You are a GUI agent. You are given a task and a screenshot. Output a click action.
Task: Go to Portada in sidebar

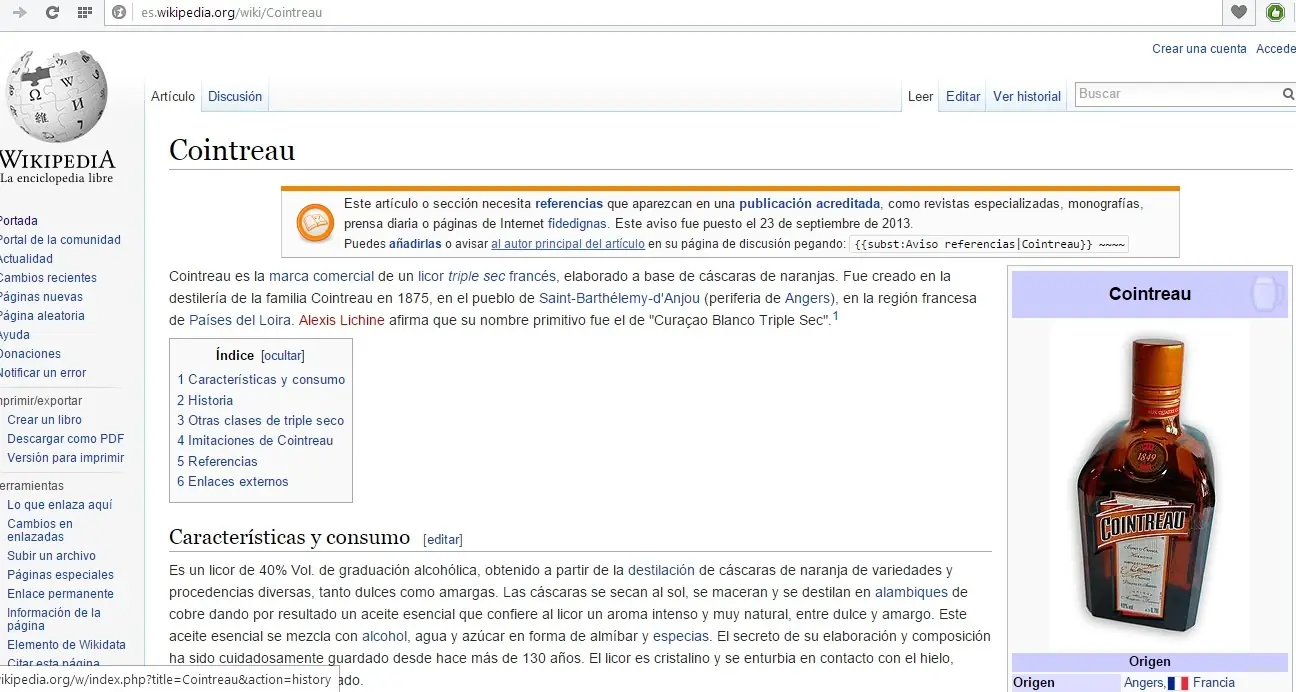tap(18, 221)
